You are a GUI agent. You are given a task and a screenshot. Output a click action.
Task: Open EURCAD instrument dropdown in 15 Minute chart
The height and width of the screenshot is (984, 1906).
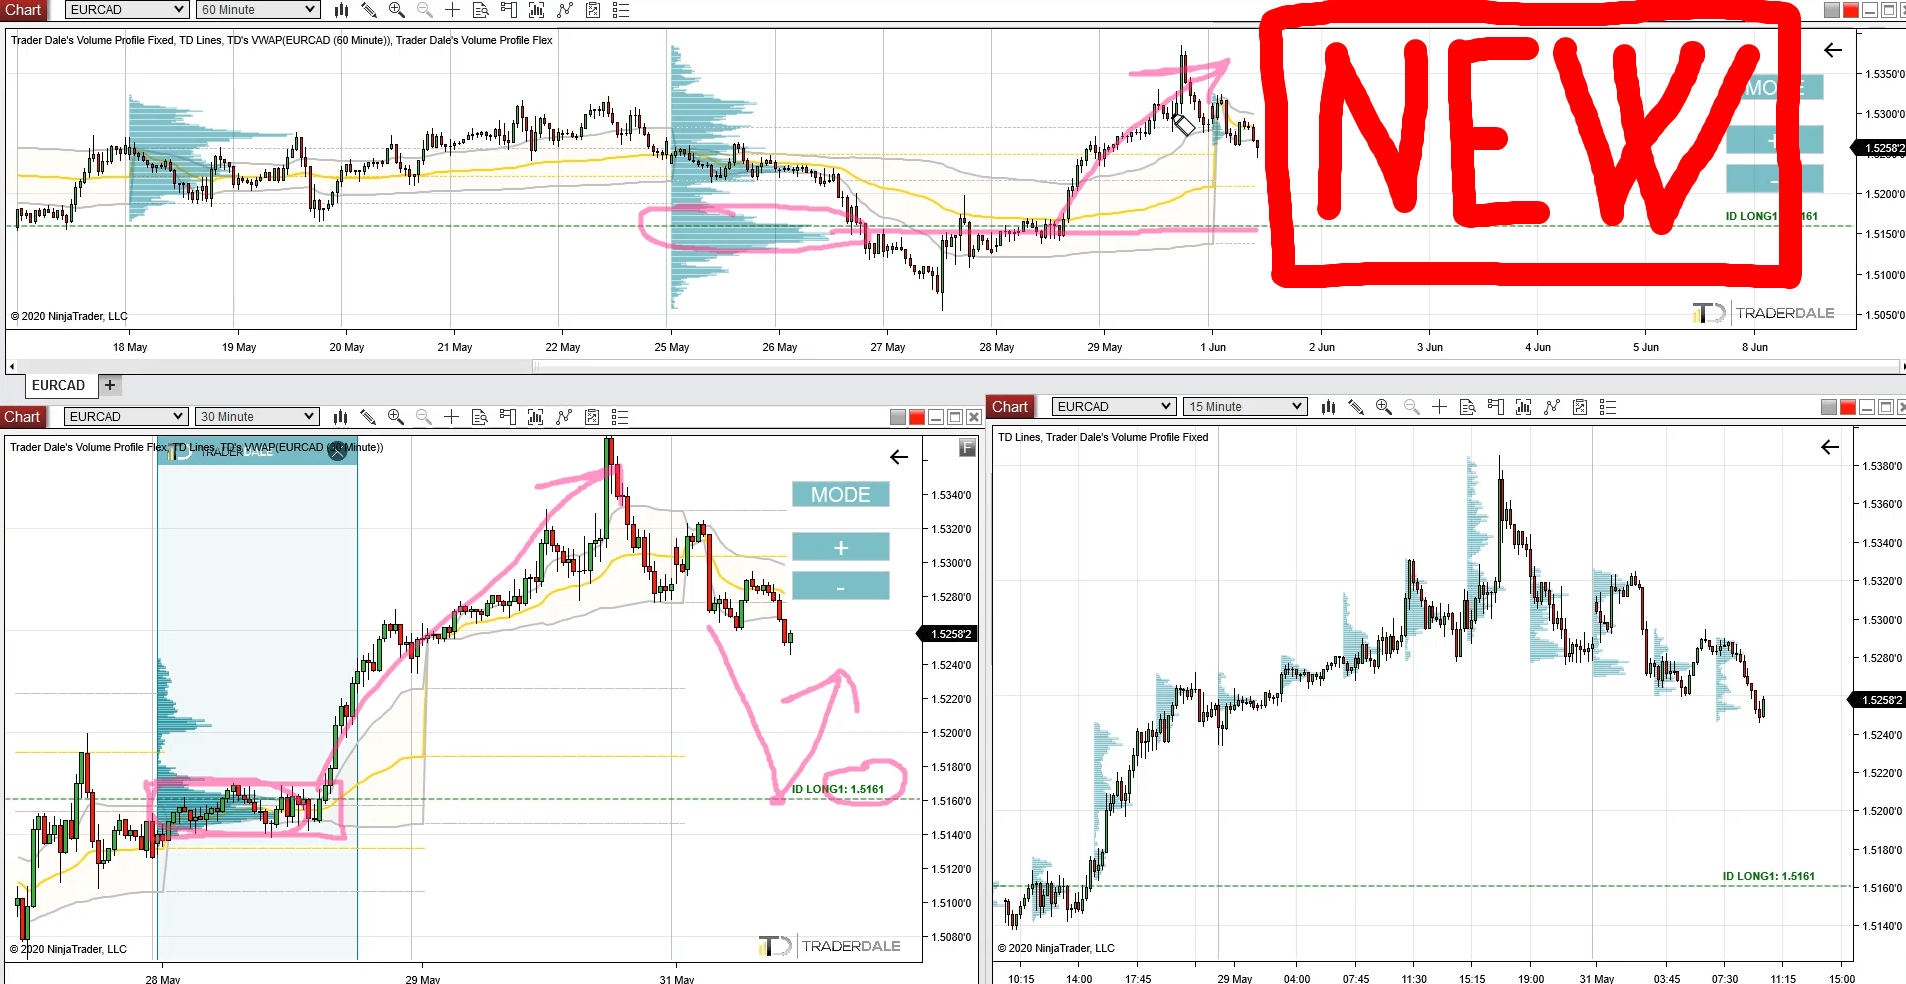1113,407
